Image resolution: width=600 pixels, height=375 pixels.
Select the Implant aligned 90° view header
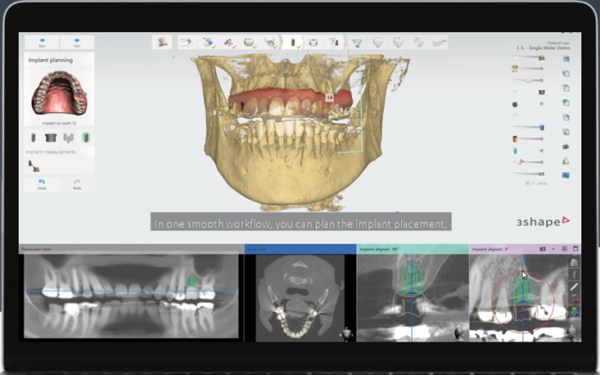(x=412, y=249)
